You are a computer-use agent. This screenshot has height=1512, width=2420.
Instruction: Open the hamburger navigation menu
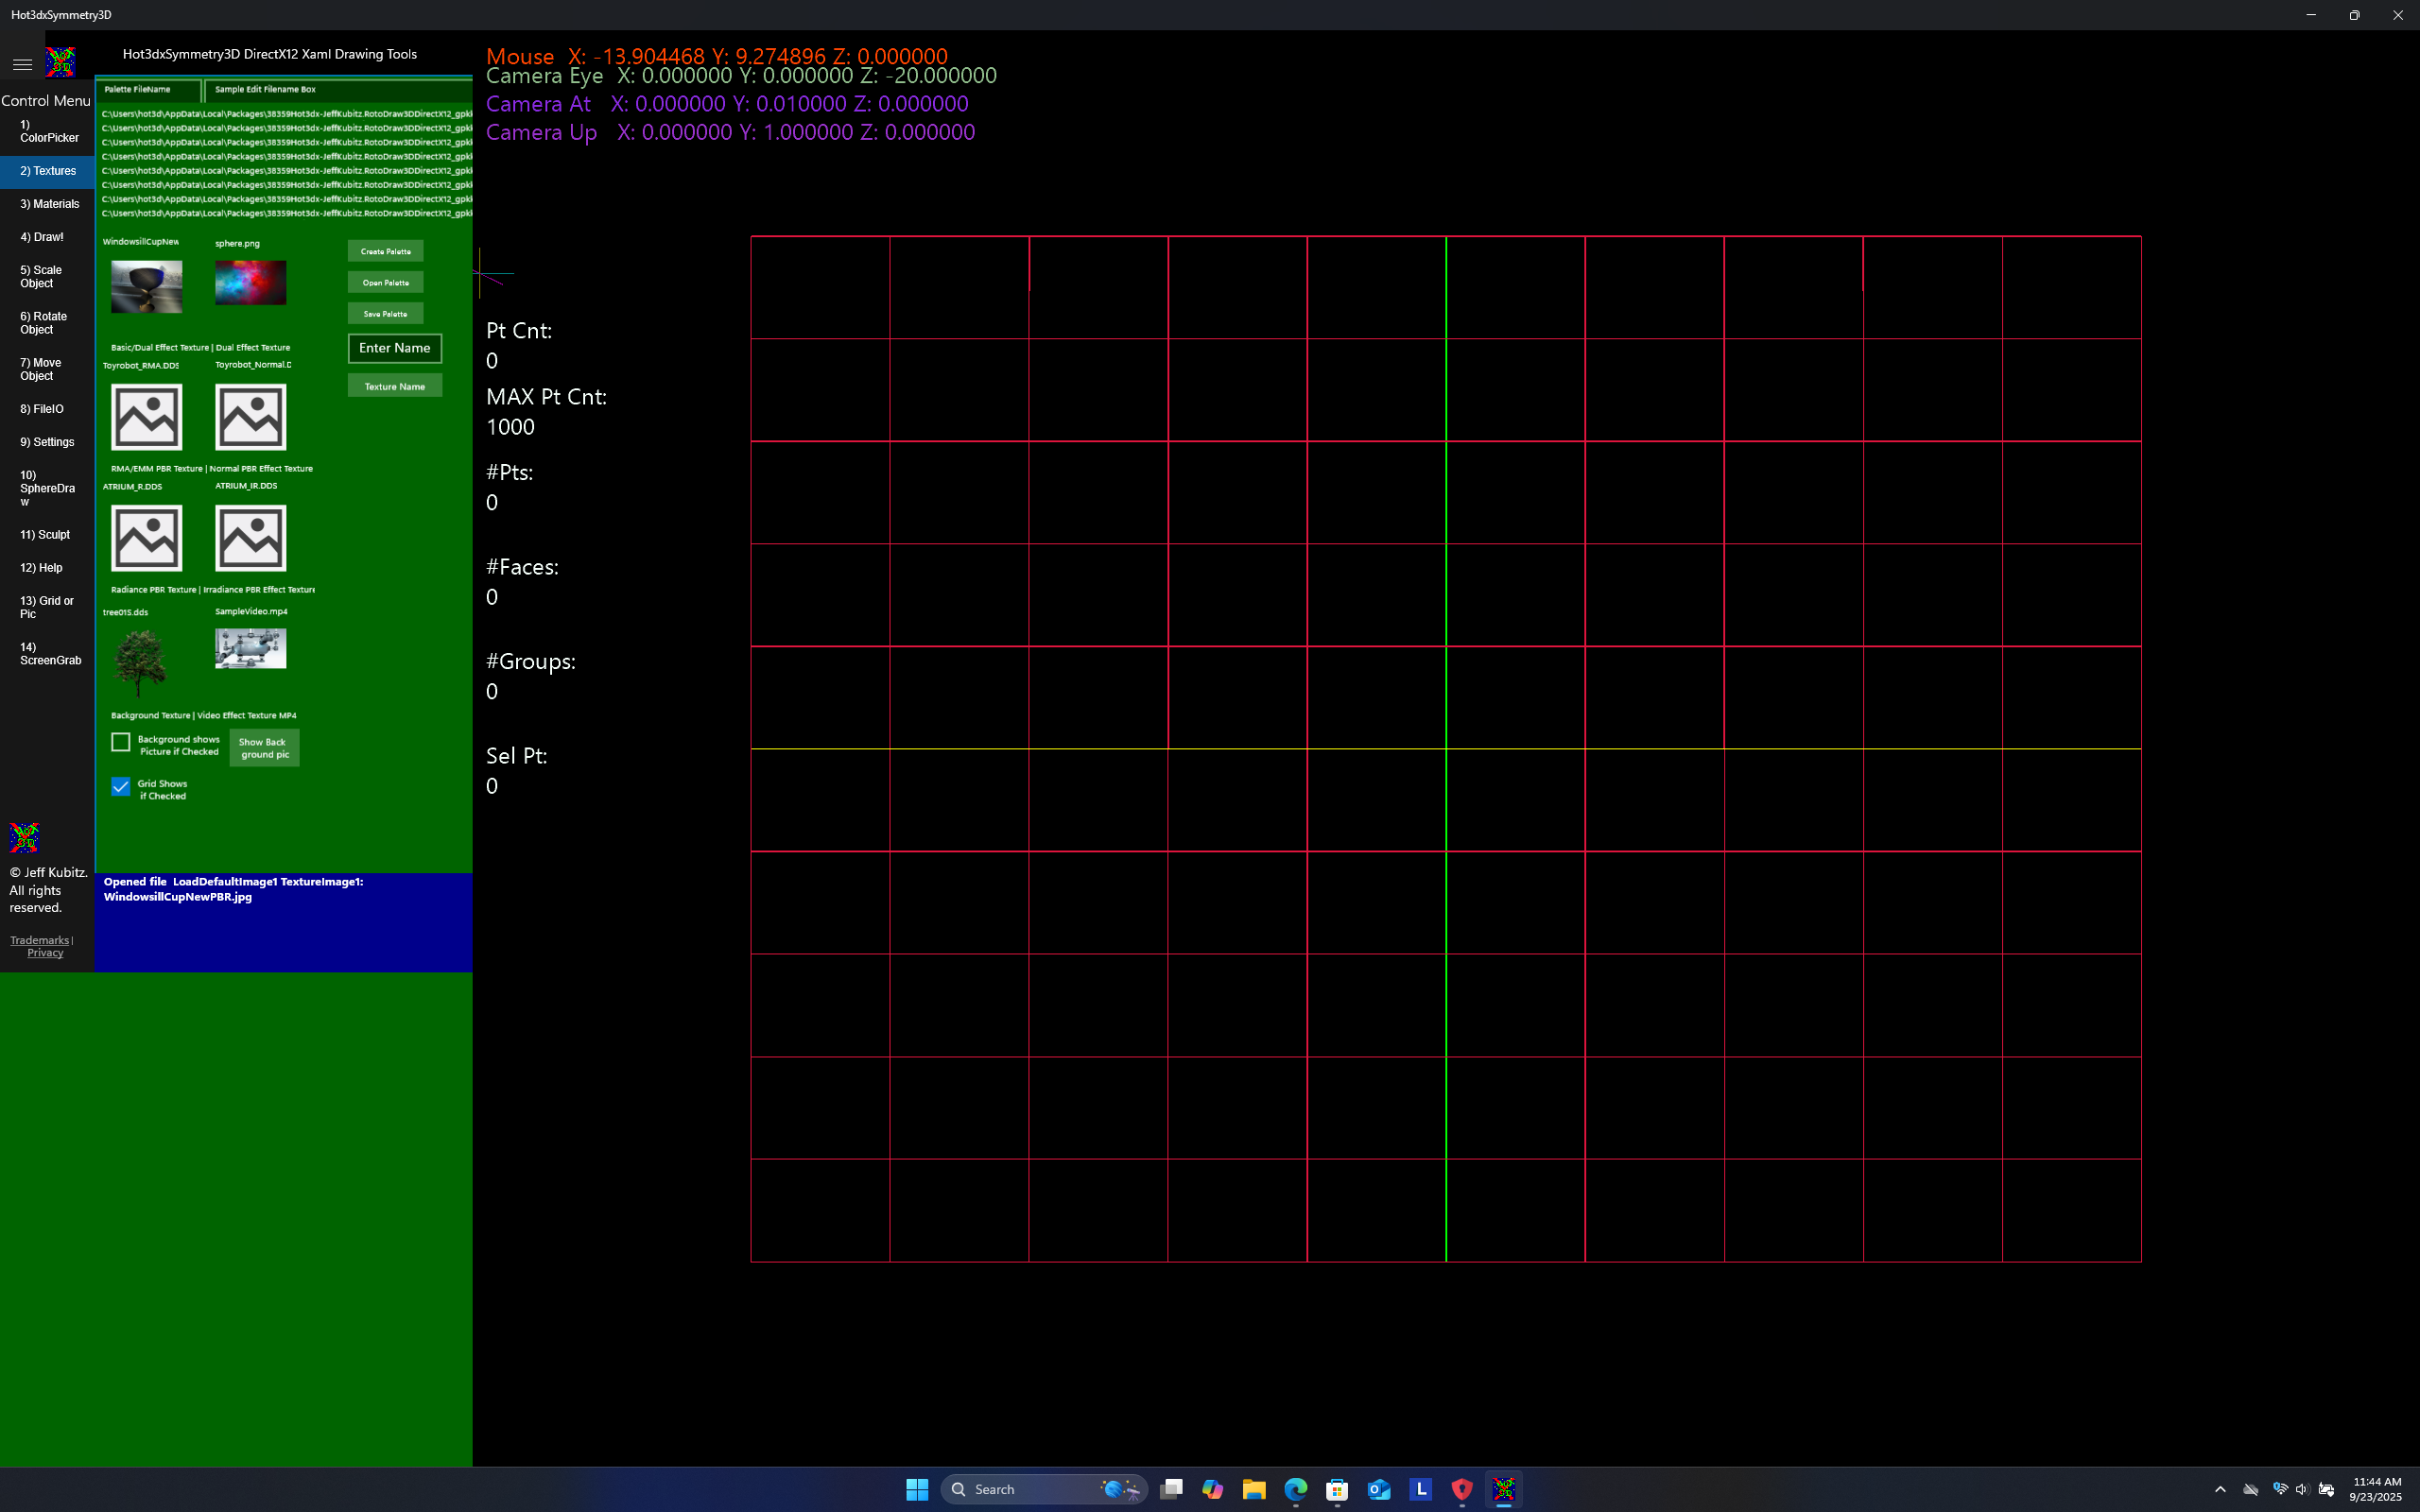click(22, 64)
